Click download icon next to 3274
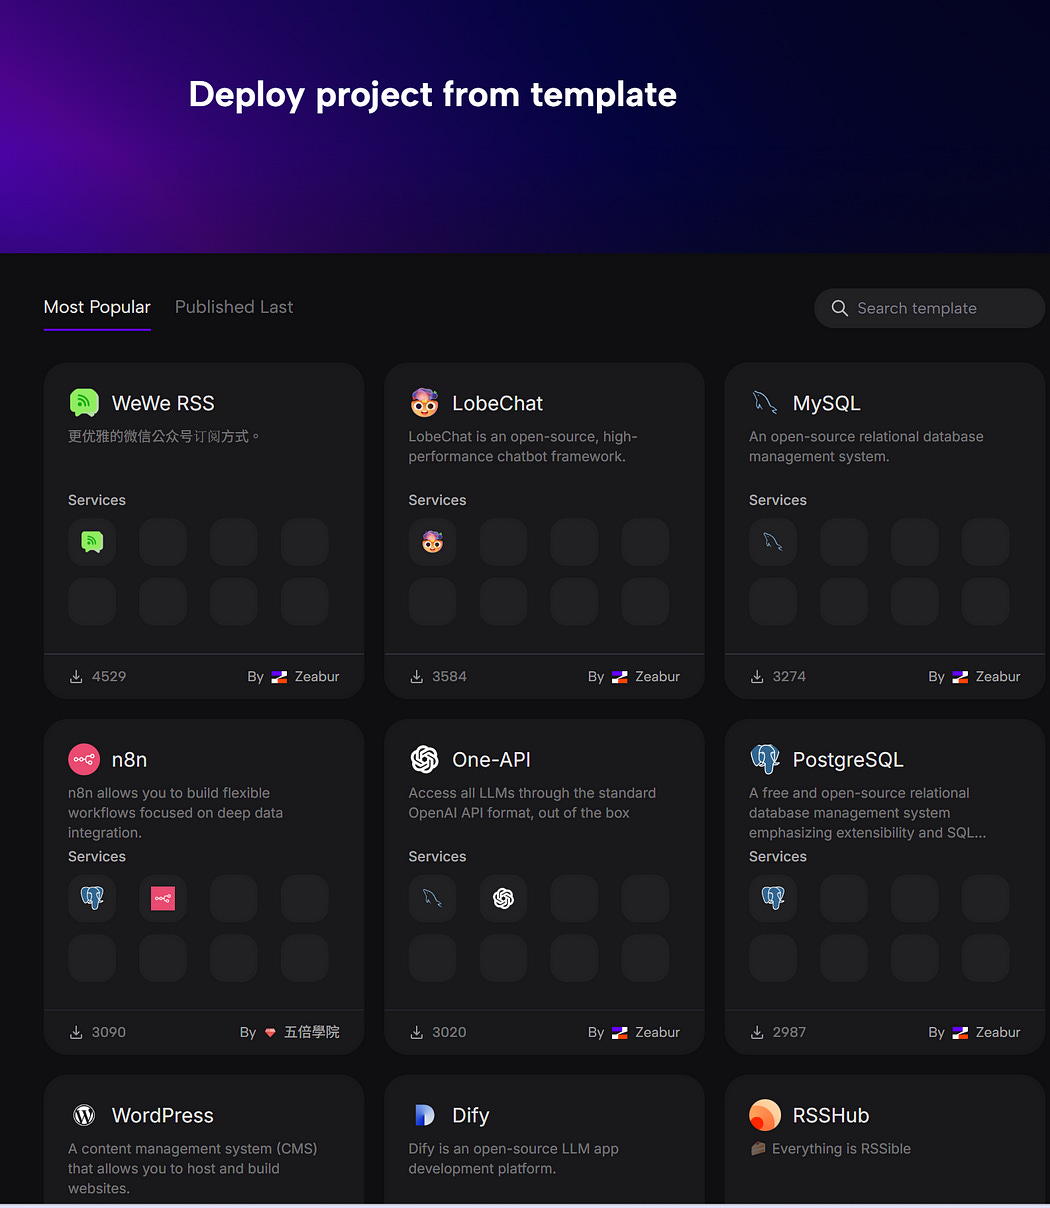 (x=757, y=676)
